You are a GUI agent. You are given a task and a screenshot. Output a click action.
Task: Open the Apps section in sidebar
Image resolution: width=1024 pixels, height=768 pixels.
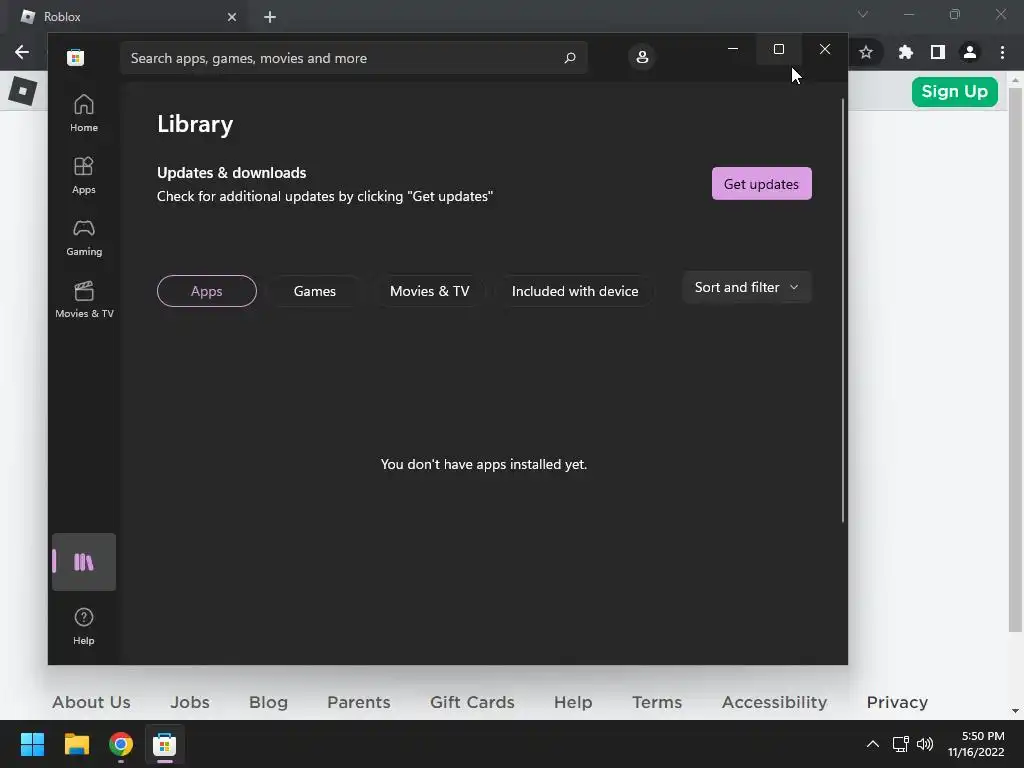pos(84,175)
